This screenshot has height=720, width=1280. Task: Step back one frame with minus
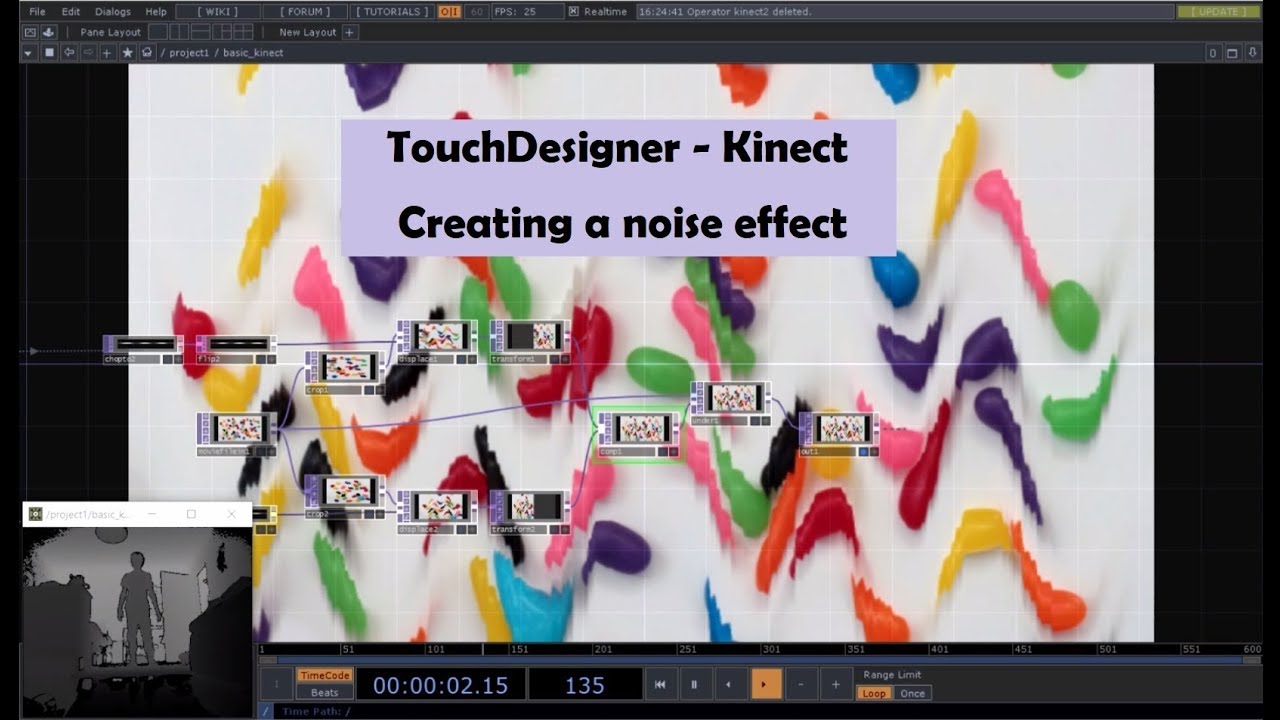coord(801,685)
